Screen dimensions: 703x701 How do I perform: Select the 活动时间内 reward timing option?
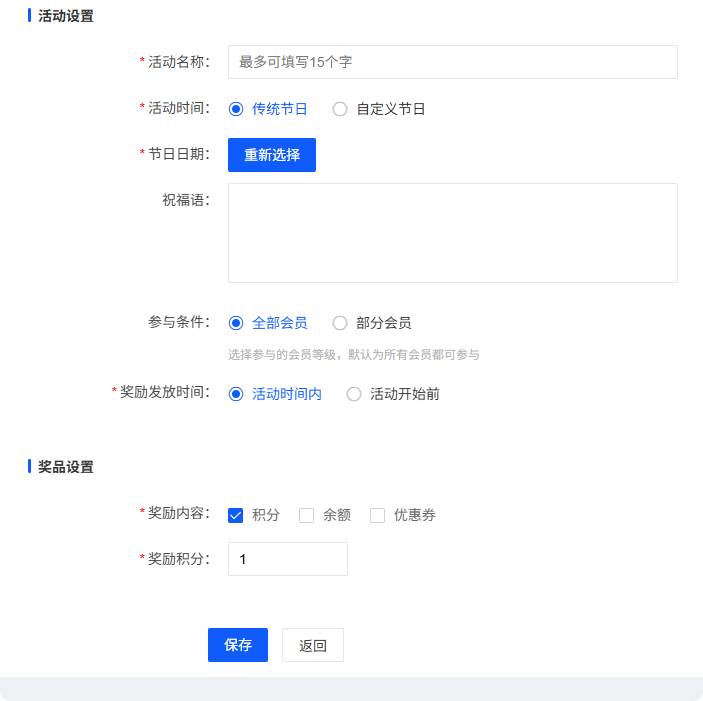(237, 394)
